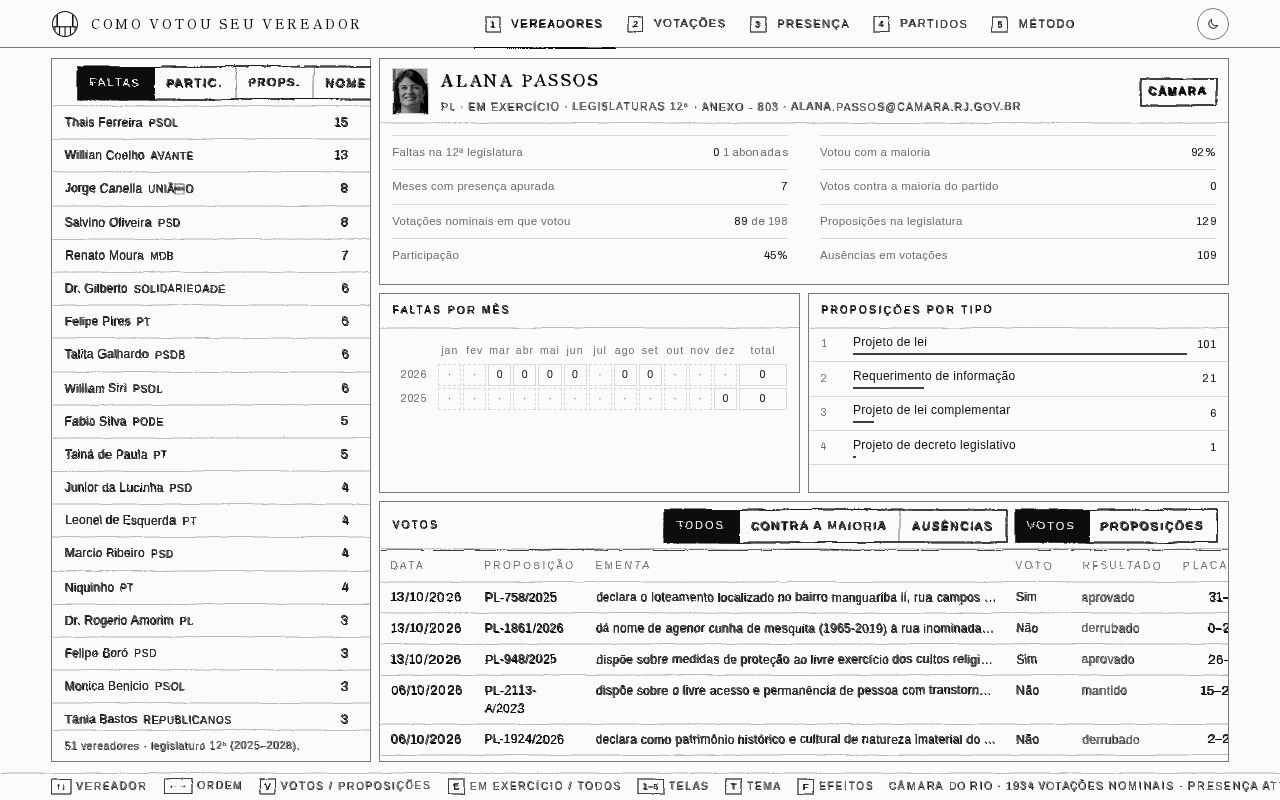Viewport: 1280px width, 800px height.
Task: Click the site logo beside Como Votou Seu Vereador
Action: [65, 24]
